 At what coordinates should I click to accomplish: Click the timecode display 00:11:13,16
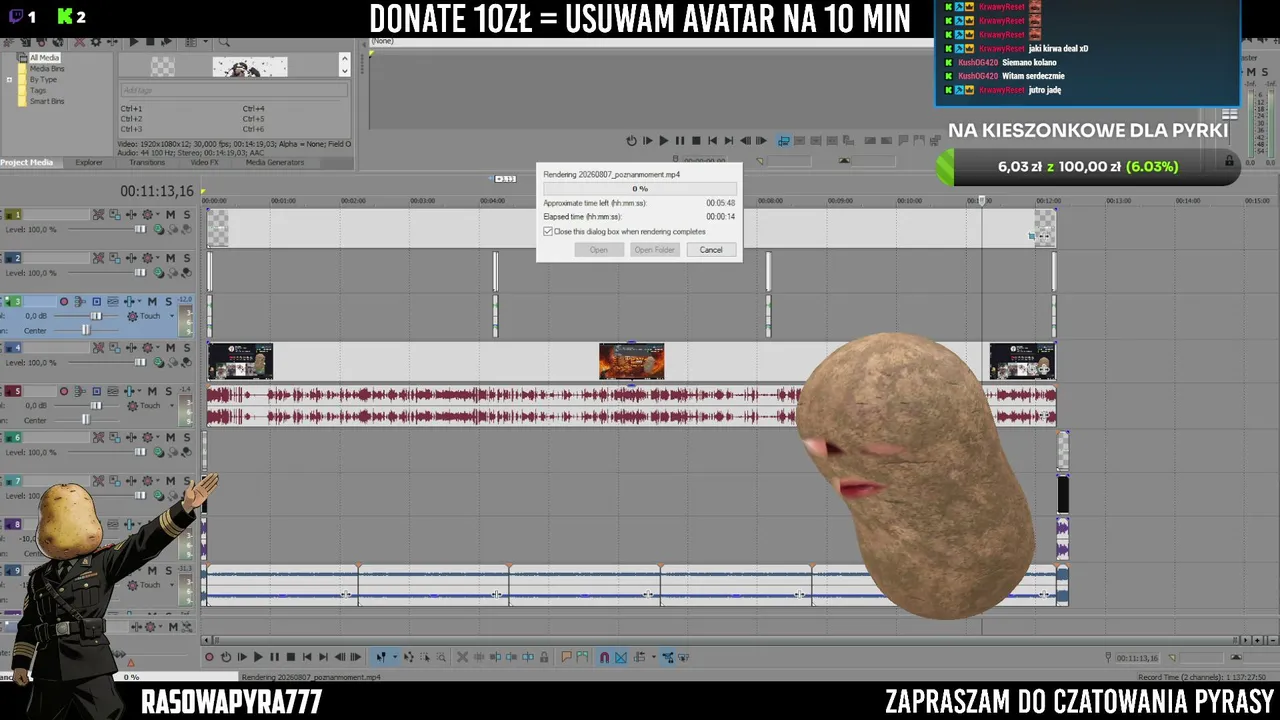(157, 191)
